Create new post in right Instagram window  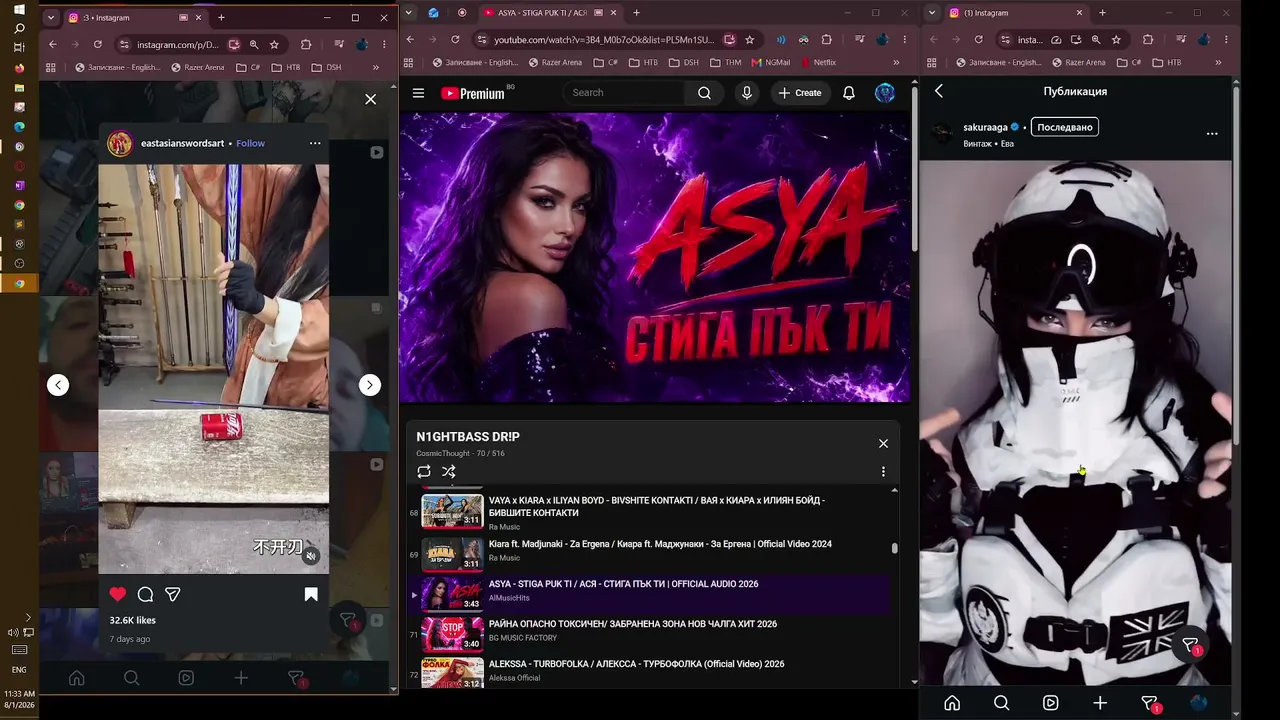coord(1100,703)
